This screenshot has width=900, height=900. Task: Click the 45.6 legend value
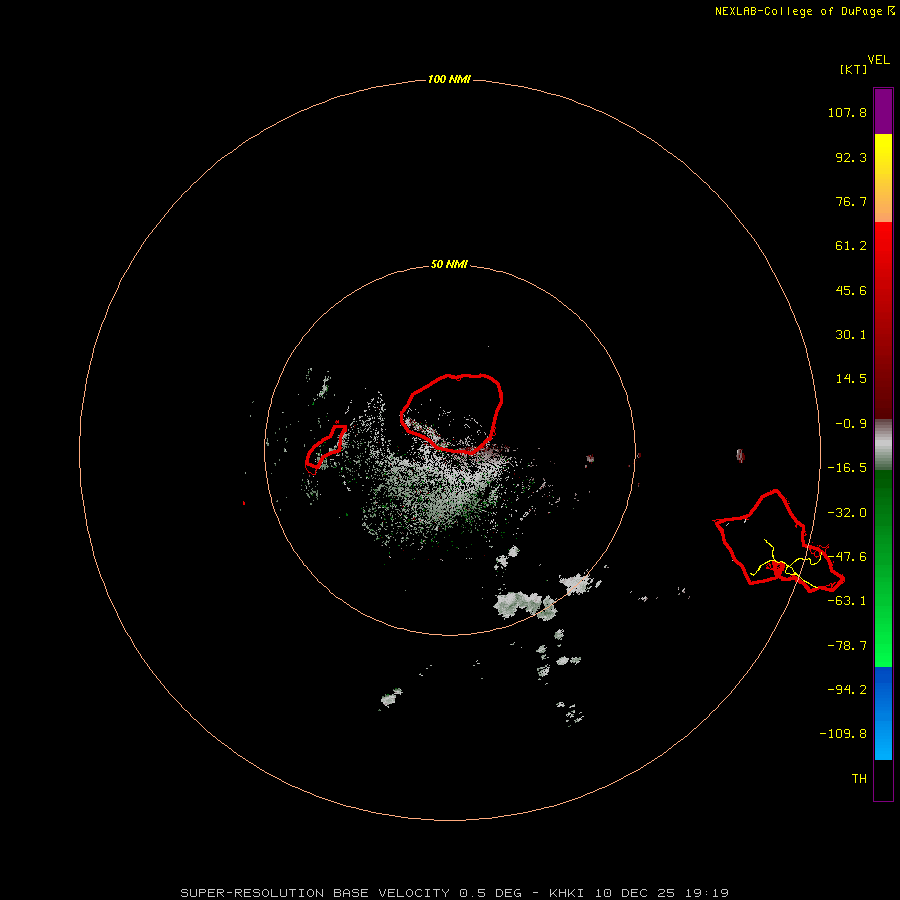click(x=851, y=290)
